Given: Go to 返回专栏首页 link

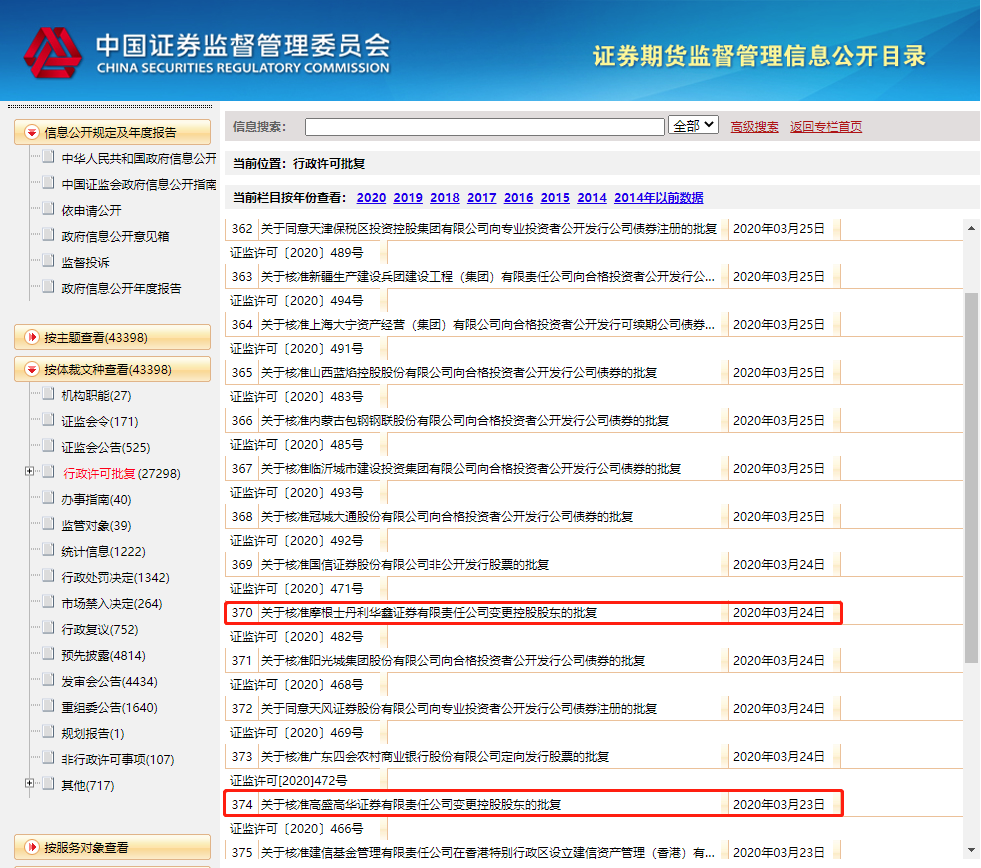Looking at the screenshot, I should coord(825,126).
